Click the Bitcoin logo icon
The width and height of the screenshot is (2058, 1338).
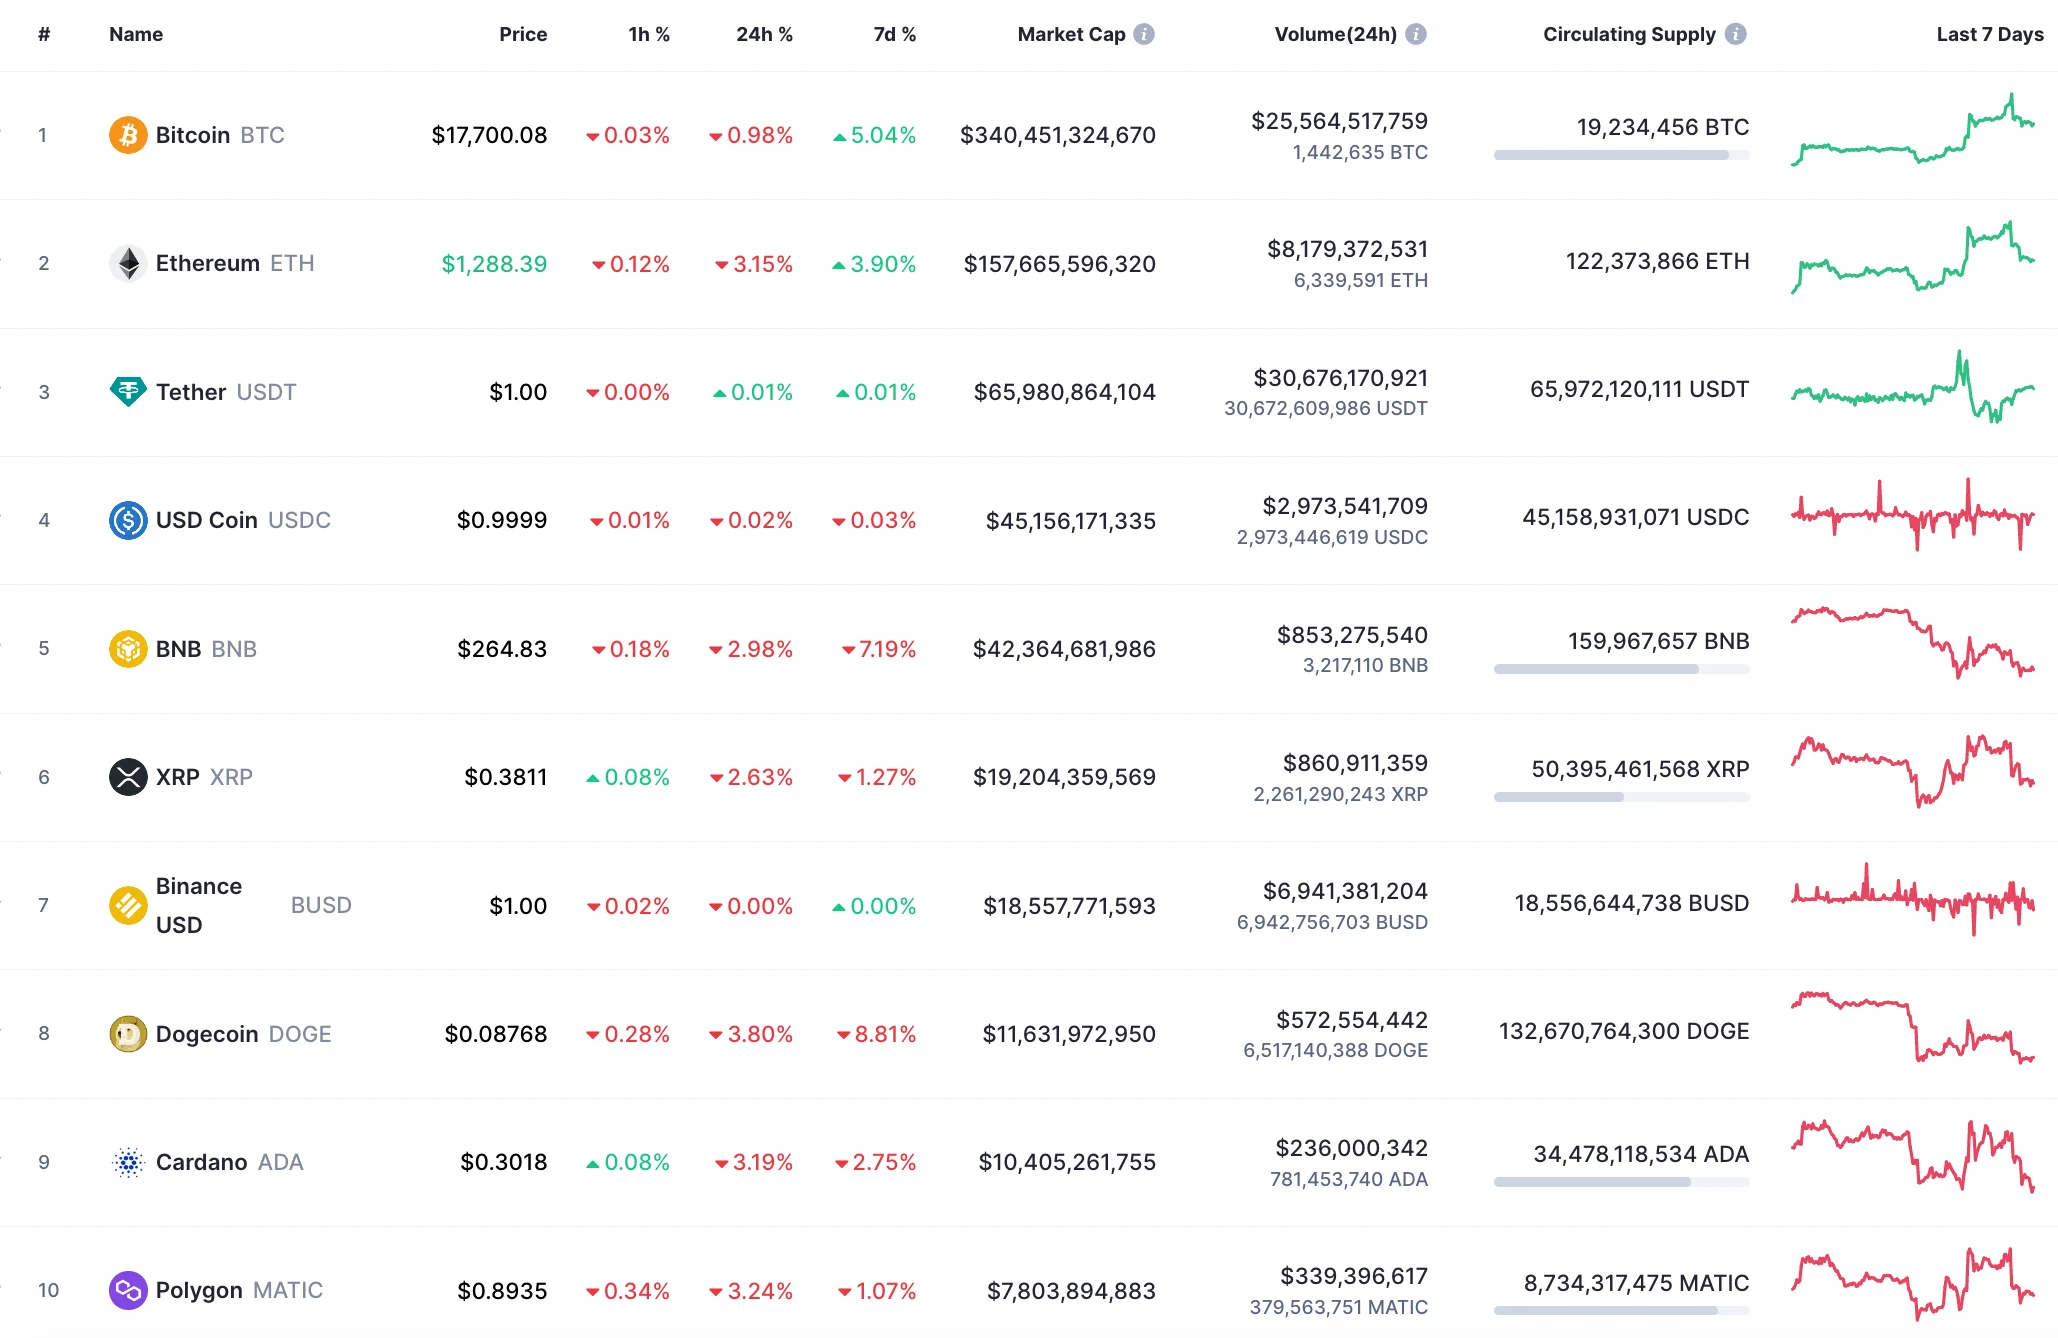tap(126, 134)
